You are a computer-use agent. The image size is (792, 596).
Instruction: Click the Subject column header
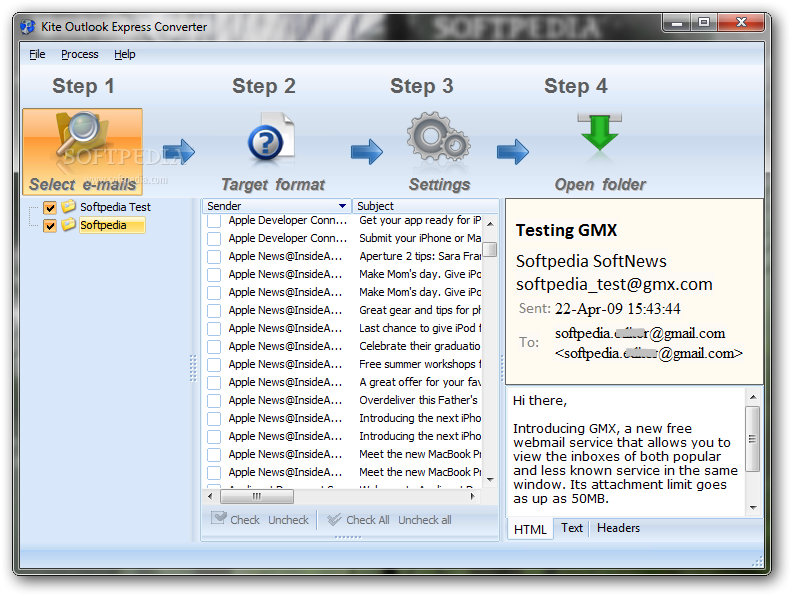(425, 206)
